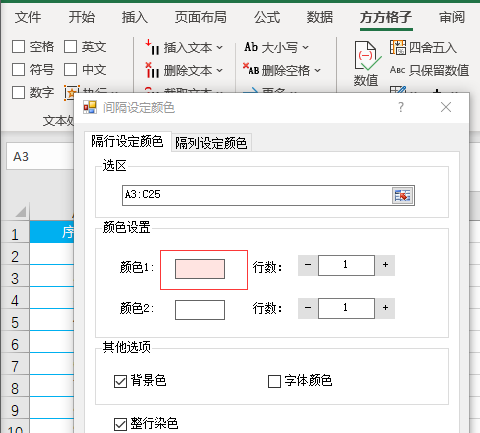Pick the white 颜色2 color swatch
Screen dimensions: 480x433
200,310
